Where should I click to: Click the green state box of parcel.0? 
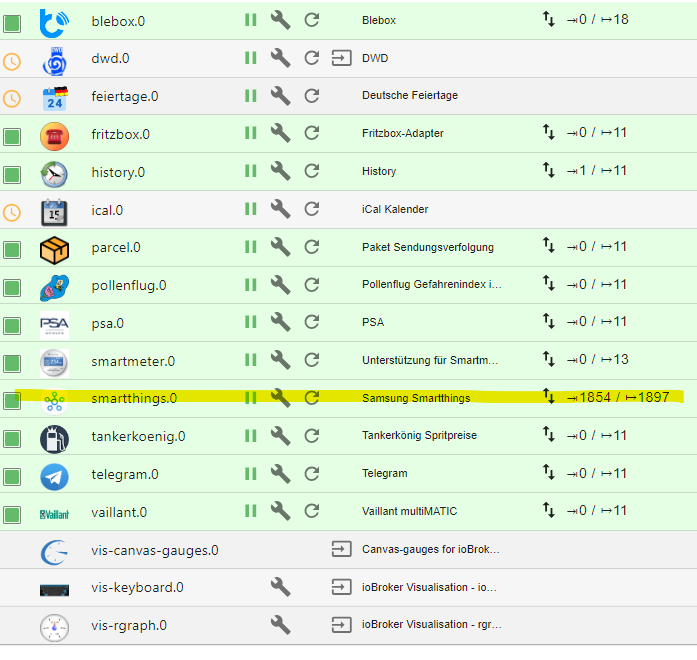point(12,248)
